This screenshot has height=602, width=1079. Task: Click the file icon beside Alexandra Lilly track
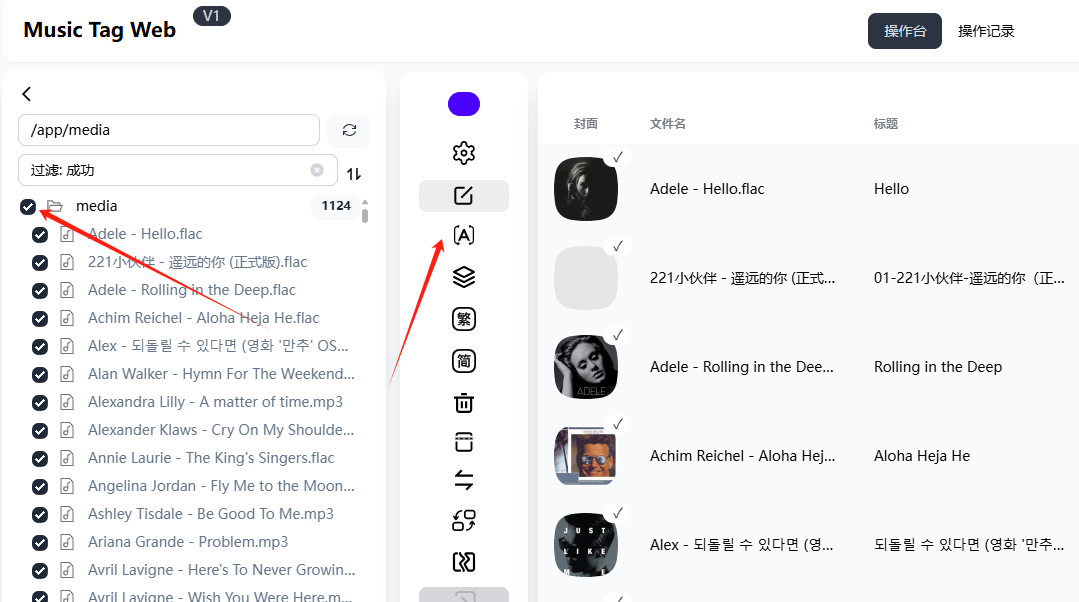(67, 402)
